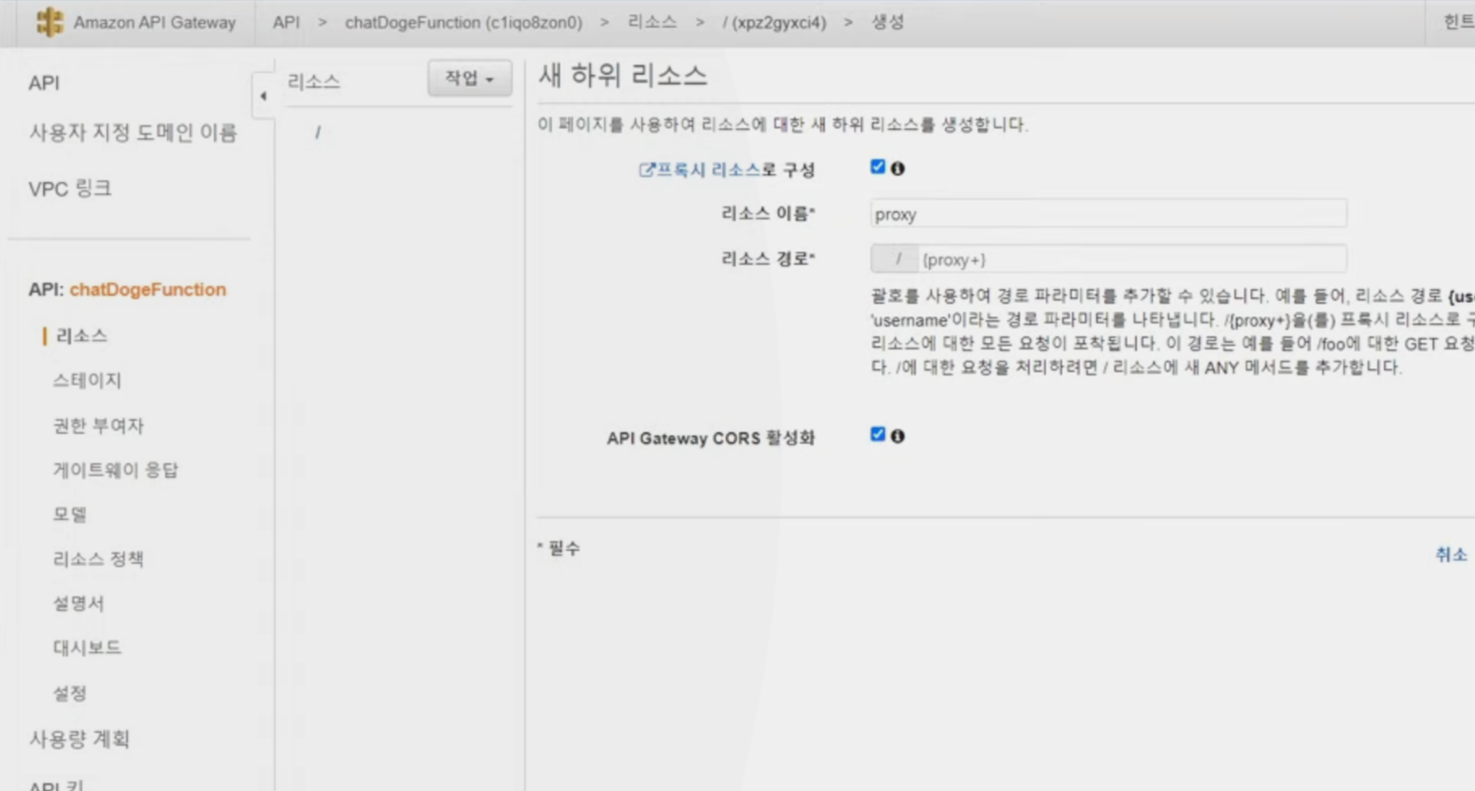Open / (xpz2gyxci4) breadcrumb link
The width and height of the screenshot is (1475, 791).
tap(774, 22)
